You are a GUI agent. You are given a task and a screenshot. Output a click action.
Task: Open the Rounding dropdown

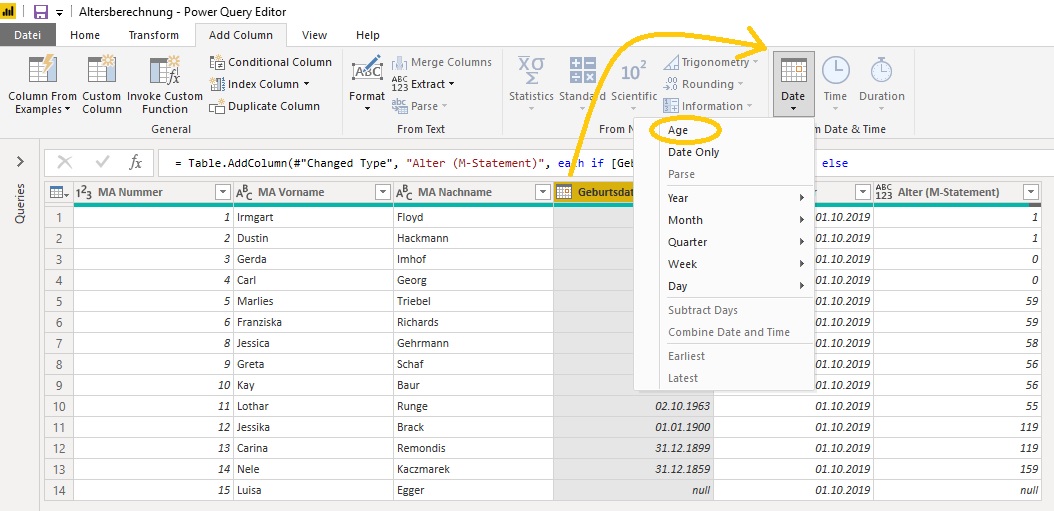coord(704,84)
